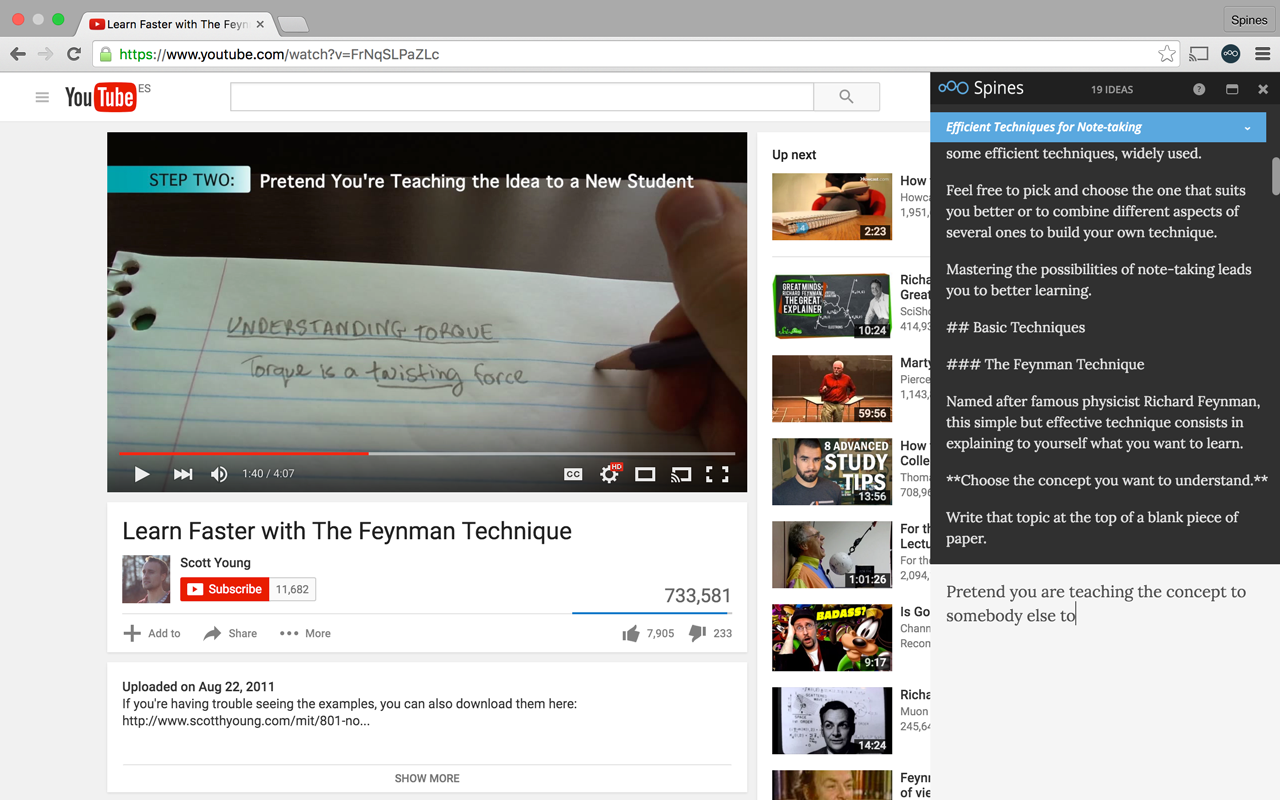Go to YouTube home via the logo
This screenshot has width=1280, height=800.
click(101, 96)
